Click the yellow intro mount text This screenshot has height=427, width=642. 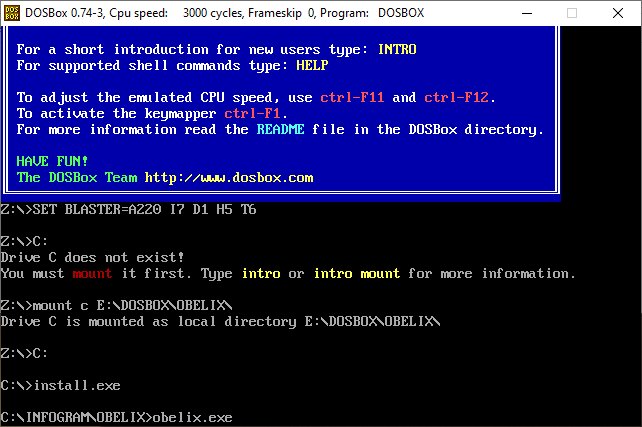point(356,273)
